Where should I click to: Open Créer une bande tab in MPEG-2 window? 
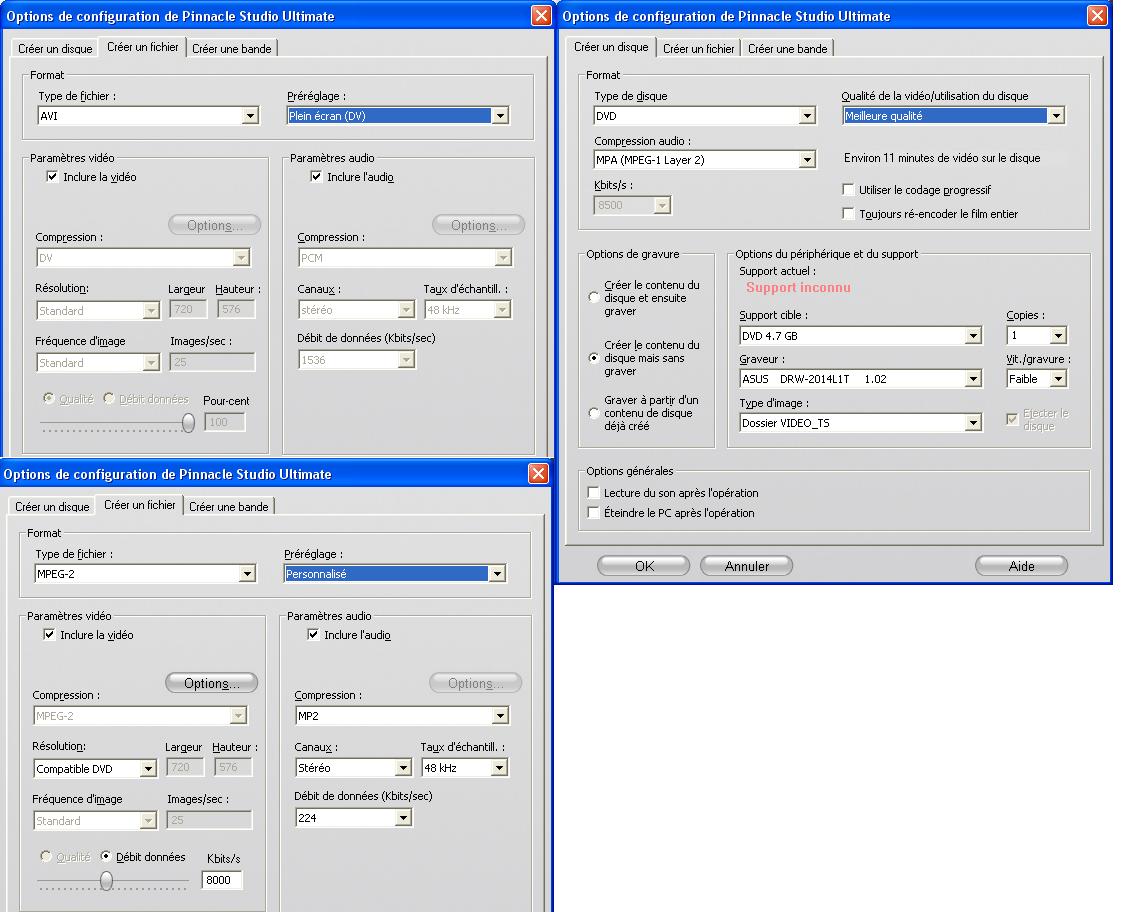click(x=228, y=507)
